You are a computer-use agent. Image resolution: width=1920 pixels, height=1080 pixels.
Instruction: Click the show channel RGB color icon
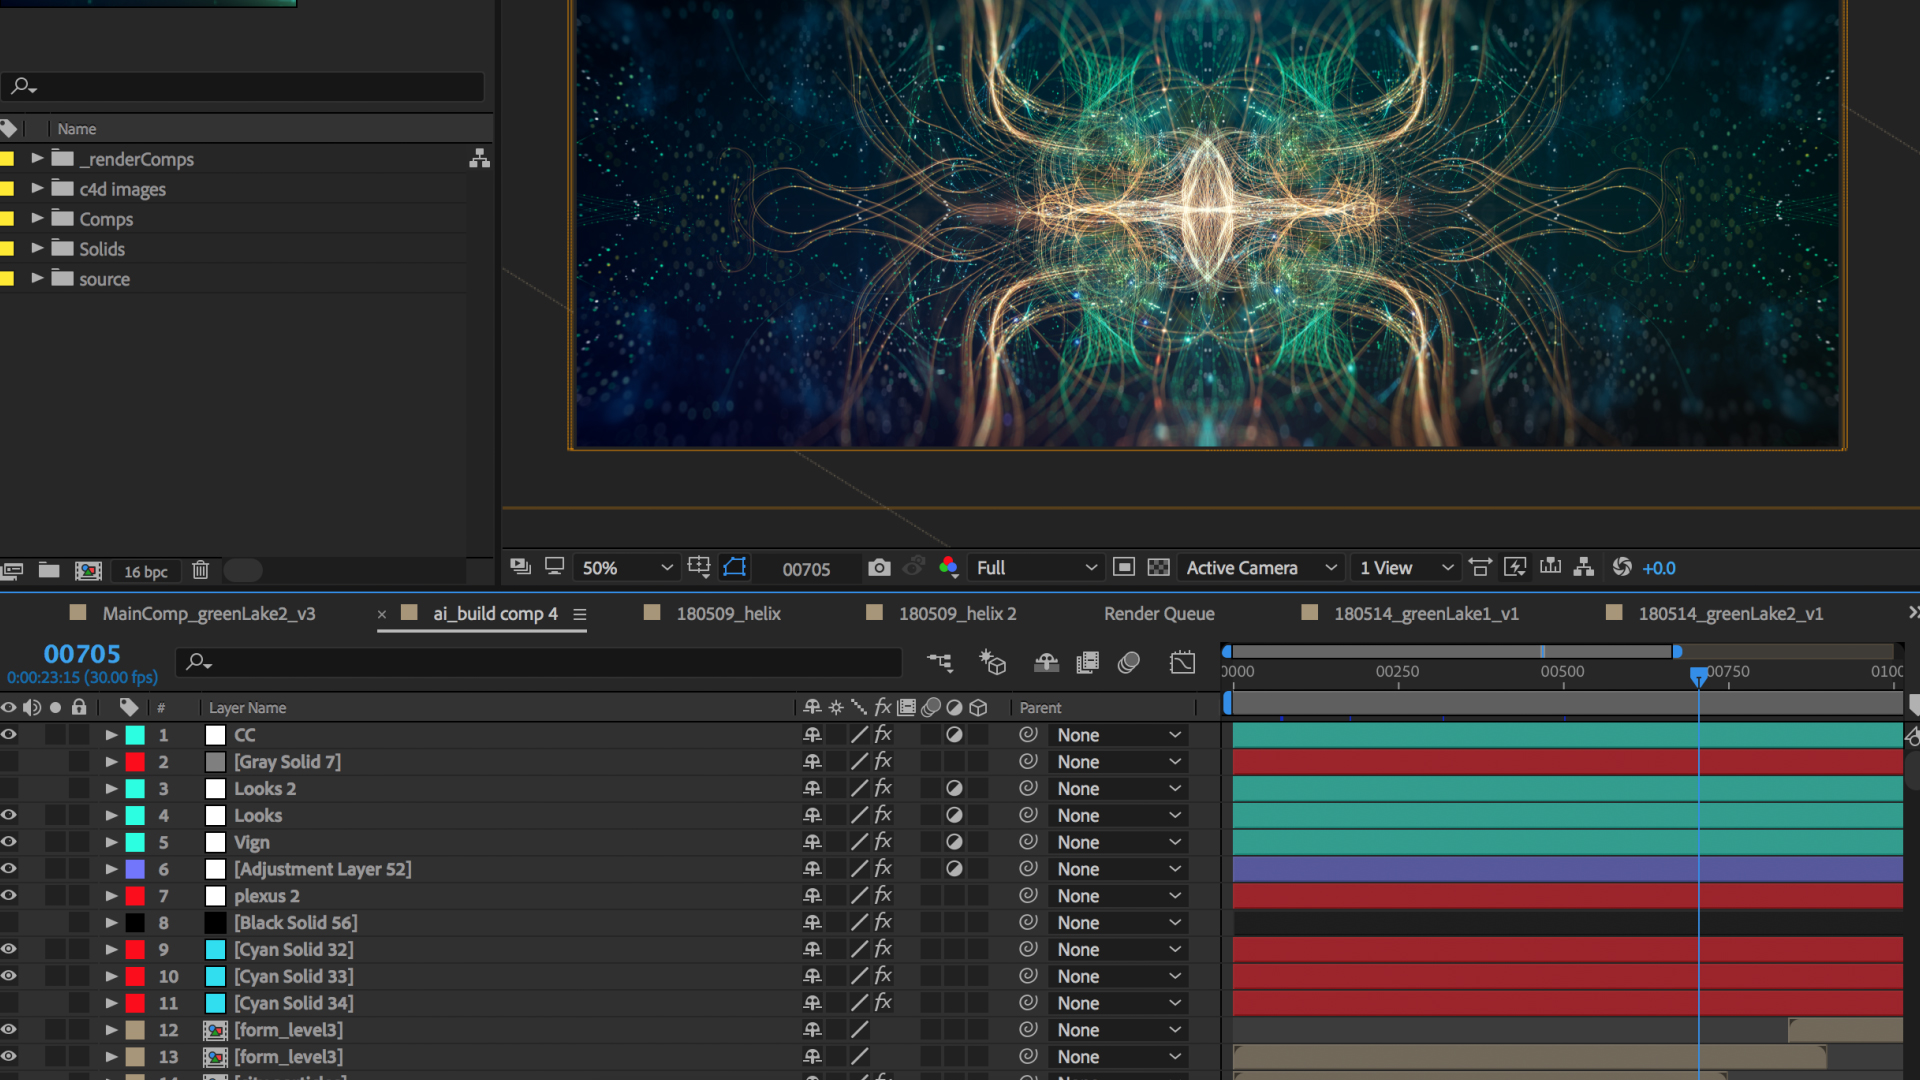tap(949, 567)
